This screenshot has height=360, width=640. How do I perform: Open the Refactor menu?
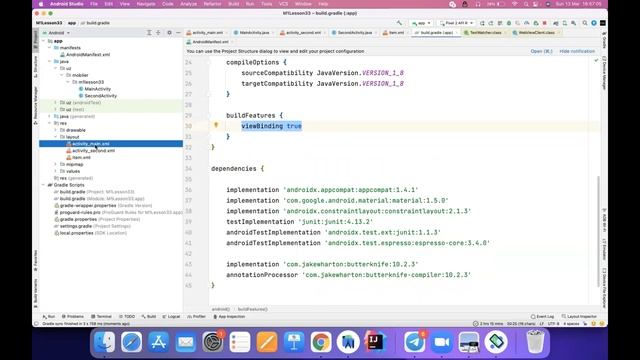212,4
